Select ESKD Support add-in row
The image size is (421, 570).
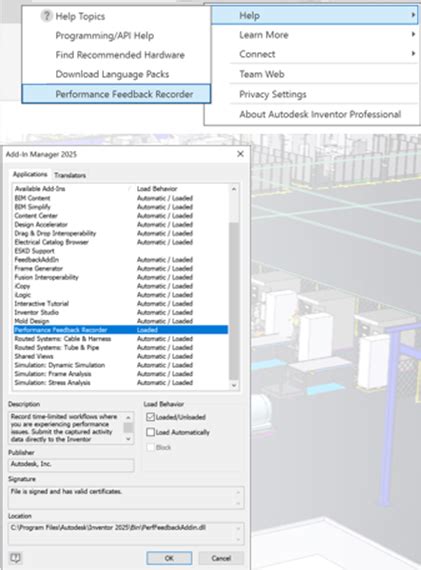121,251
